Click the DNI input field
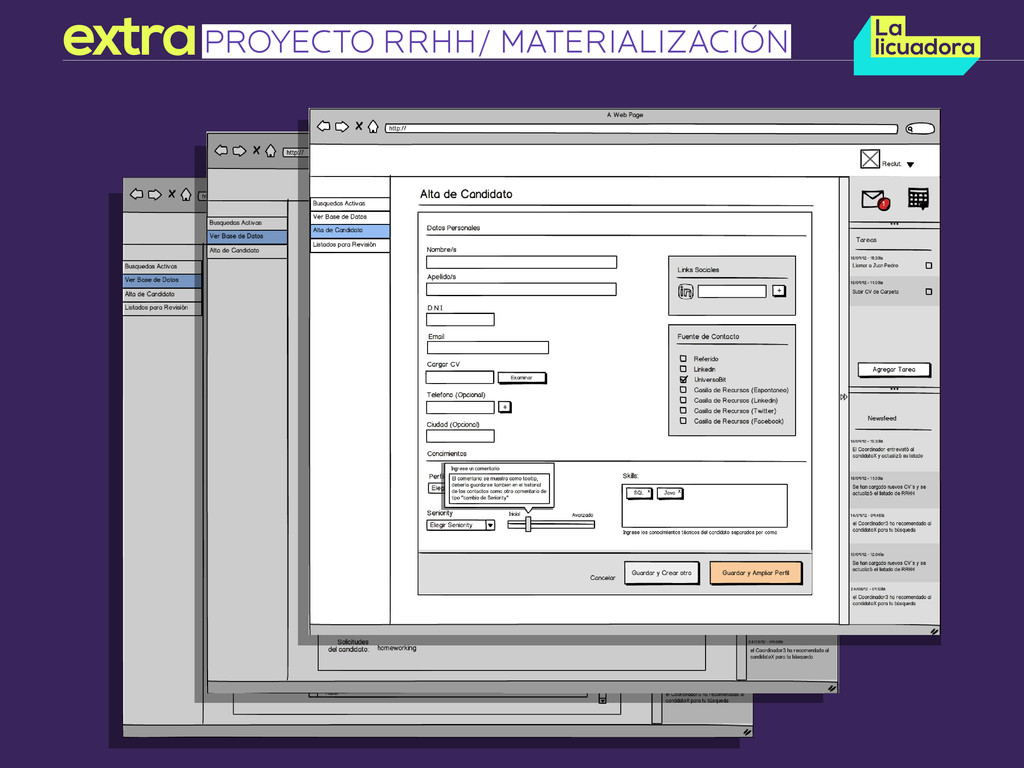1024x768 pixels. [x=460, y=319]
